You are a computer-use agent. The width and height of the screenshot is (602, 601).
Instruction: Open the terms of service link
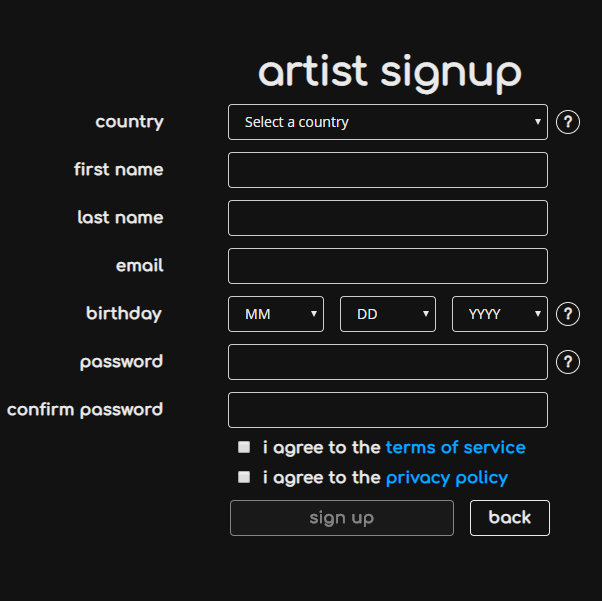[x=455, y=447]
